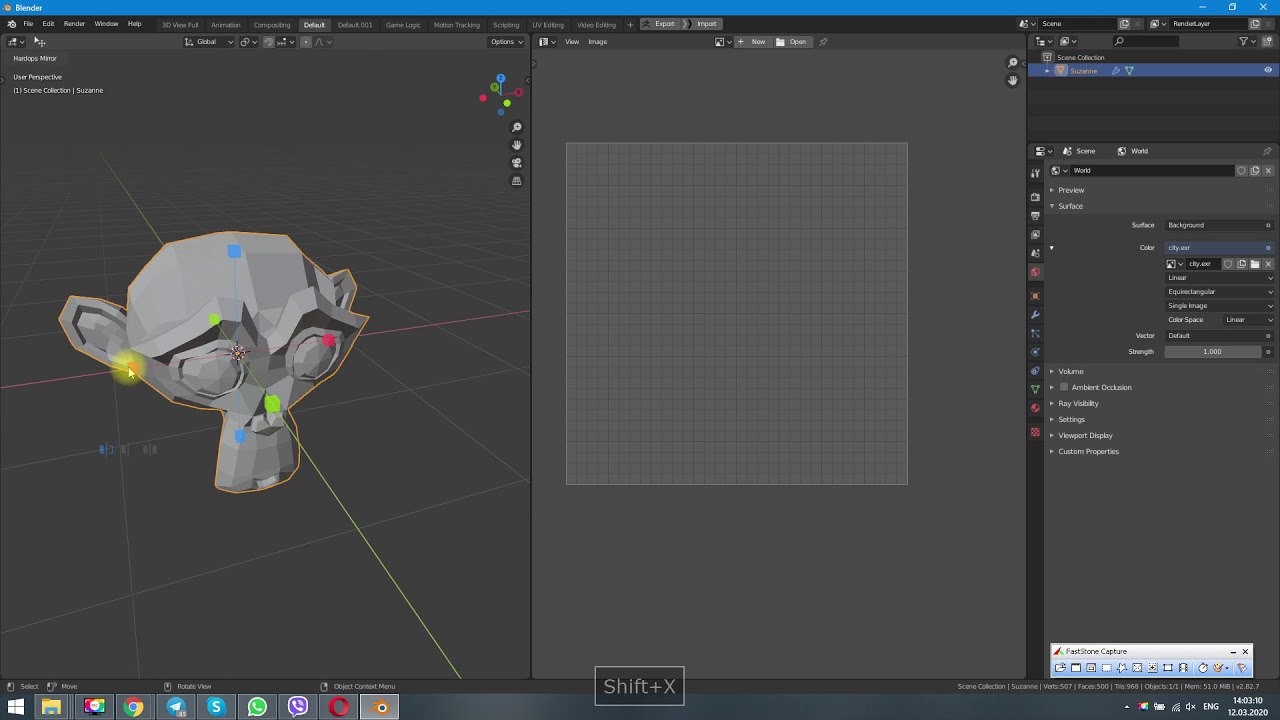1280x720 pixels.
Task: Adjust the Strength value slider
Action: 1212,352
